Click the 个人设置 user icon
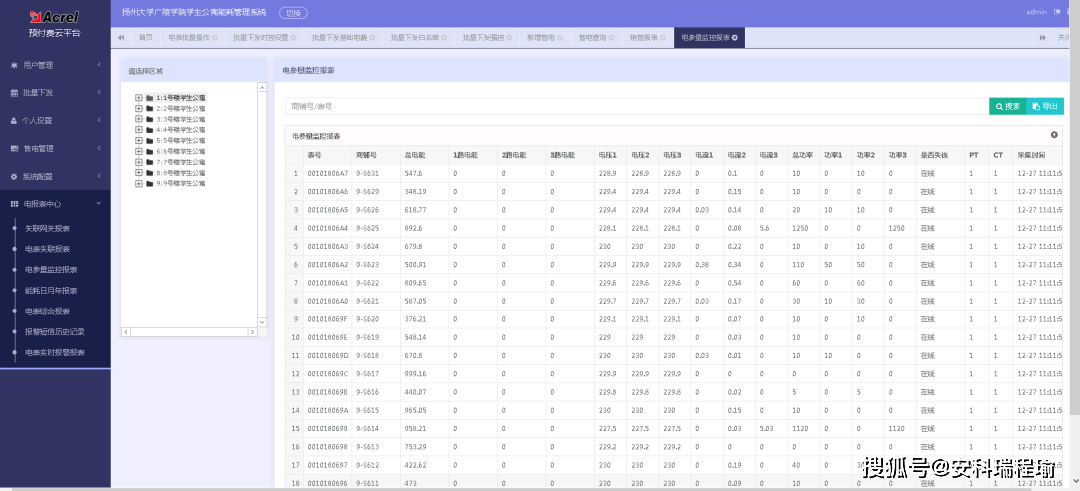1080x491 pixels. [x=14, y=121]
